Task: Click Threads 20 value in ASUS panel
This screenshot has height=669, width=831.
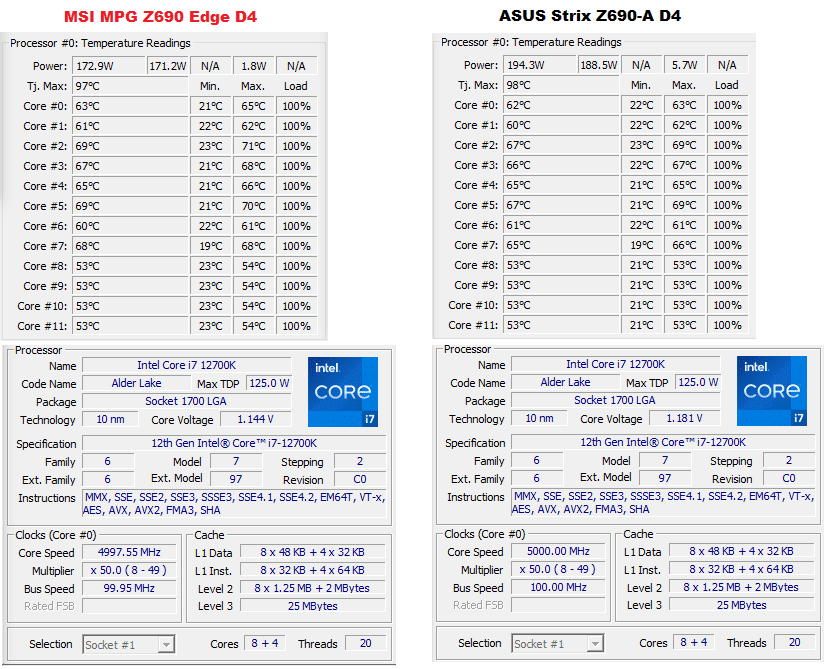Action: pos(794,642)
